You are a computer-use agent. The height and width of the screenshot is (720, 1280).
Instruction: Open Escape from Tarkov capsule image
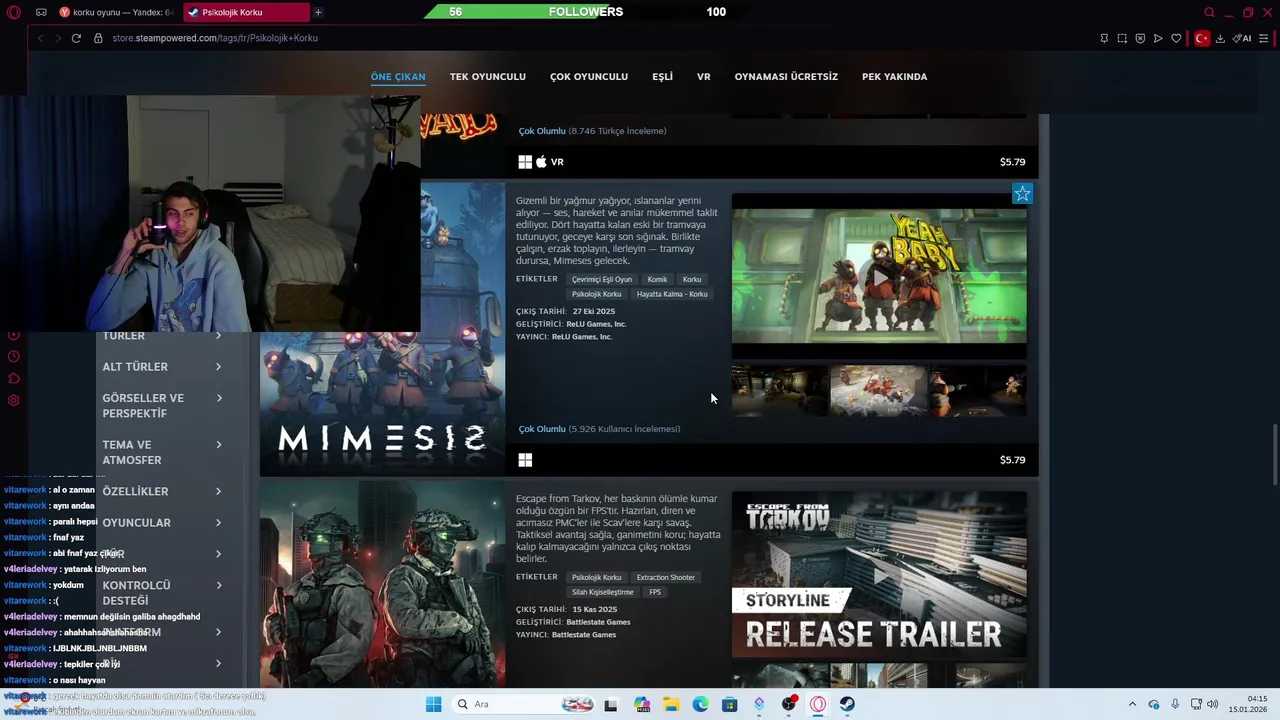click(382, 584)
